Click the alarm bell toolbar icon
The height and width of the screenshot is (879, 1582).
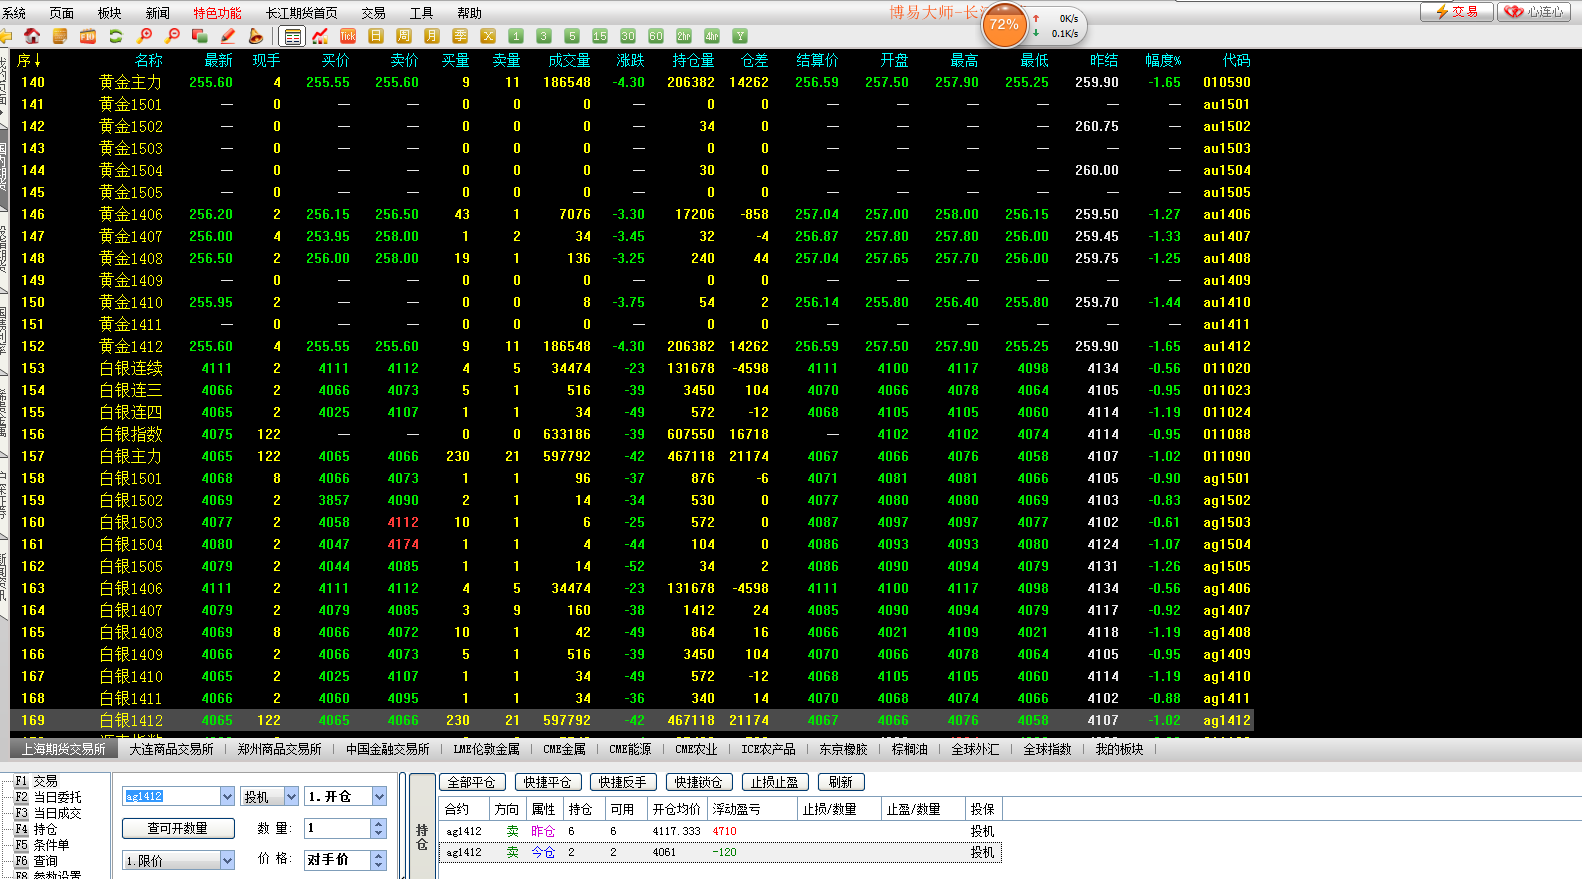(256, 36)
